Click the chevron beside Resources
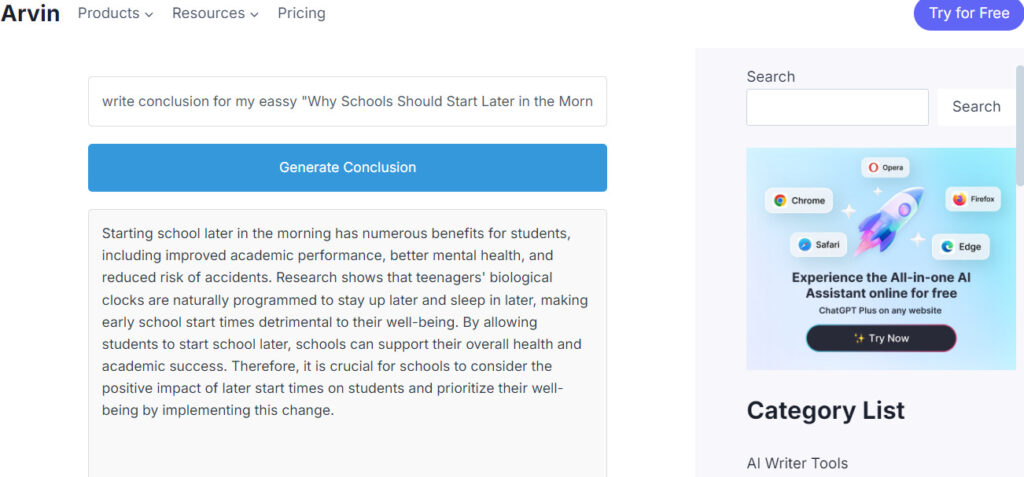The width and height of the screenshot is (1024, 477). point(254,14)
